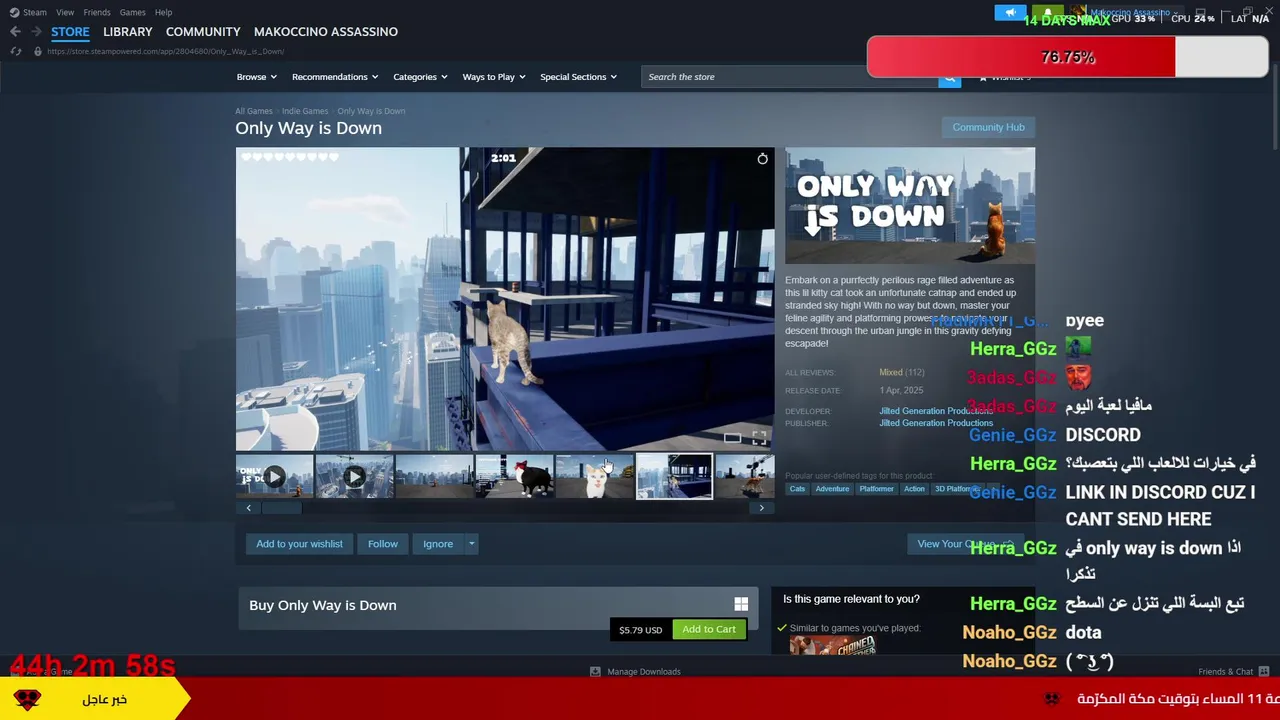This screenshot has height=720, width=1280.
Task: Open the Jilted Generation Productions developer link
Action: [x=936, y=411]
